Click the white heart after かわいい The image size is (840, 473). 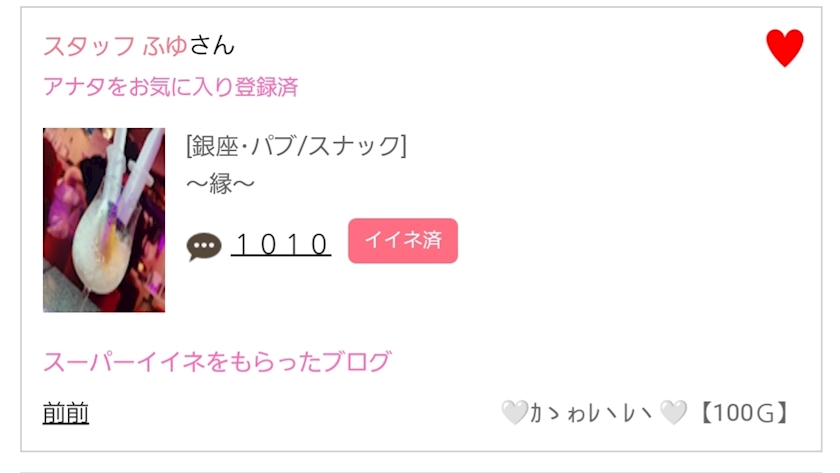coord(674,413)
